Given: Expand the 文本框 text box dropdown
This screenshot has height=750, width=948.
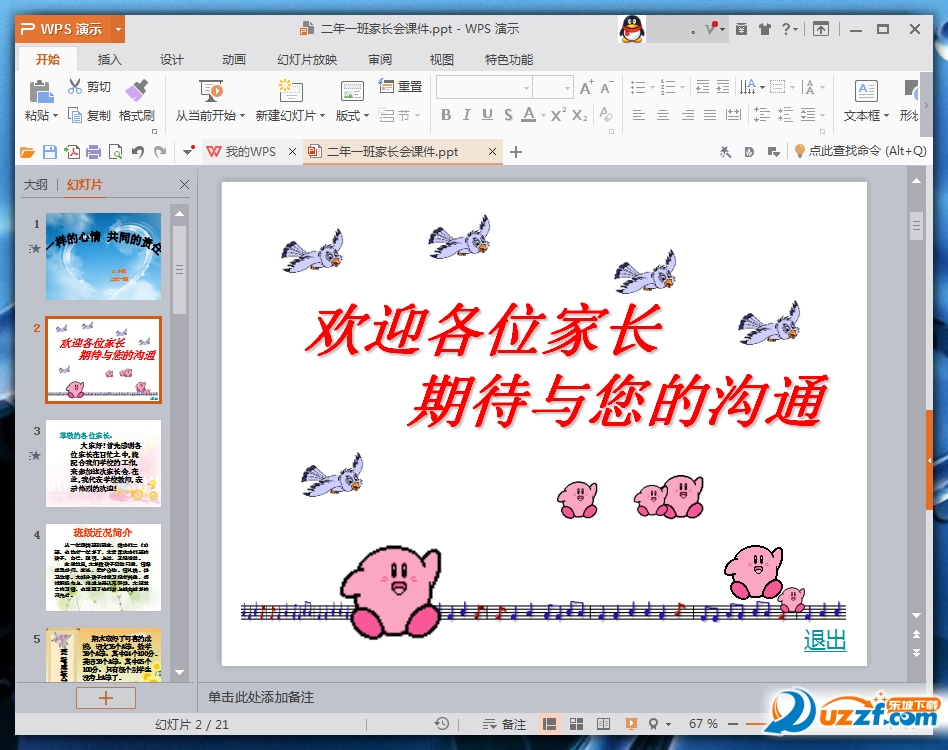Looking at the screenshot, I should (x=886, y=115).
